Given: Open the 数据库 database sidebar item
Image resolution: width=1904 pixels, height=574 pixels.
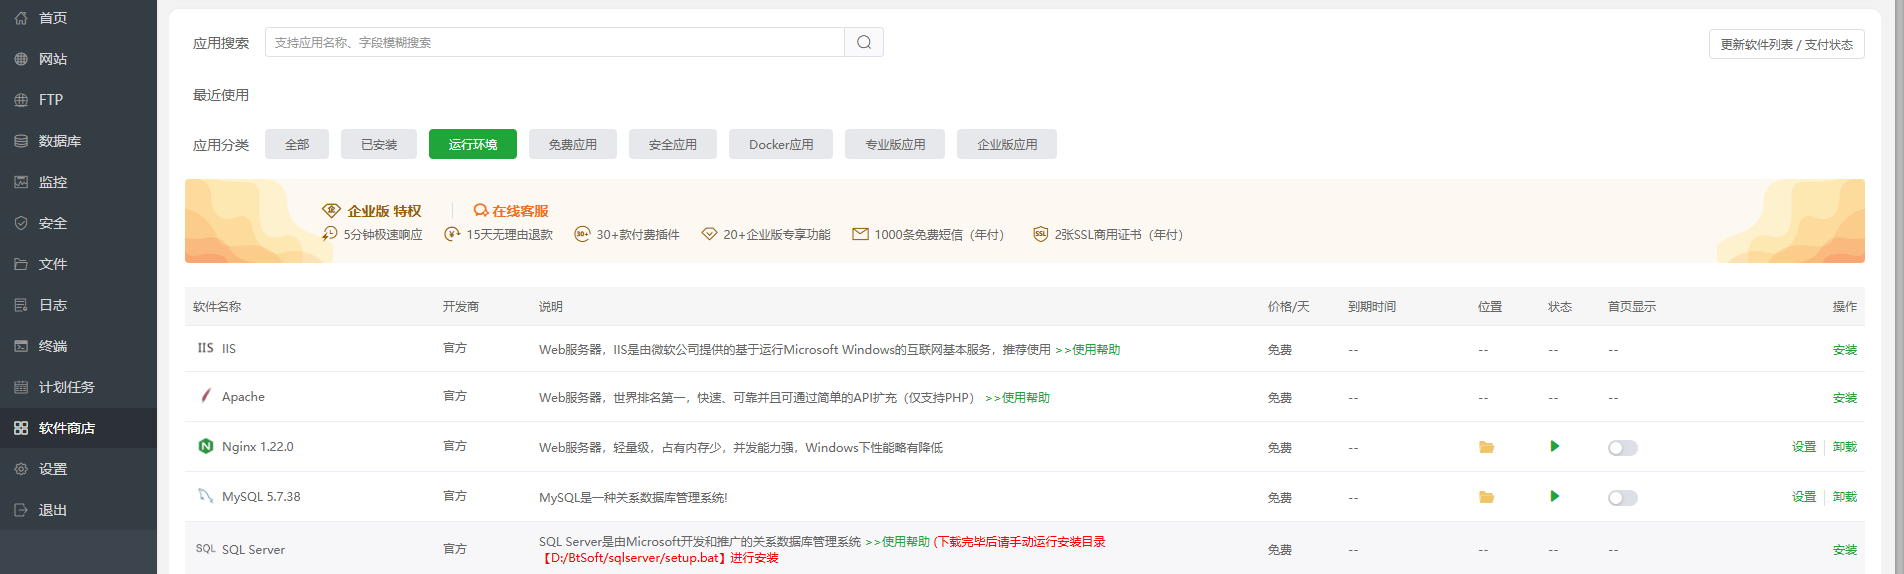Looking at the screenshot, I should [78, 141].
